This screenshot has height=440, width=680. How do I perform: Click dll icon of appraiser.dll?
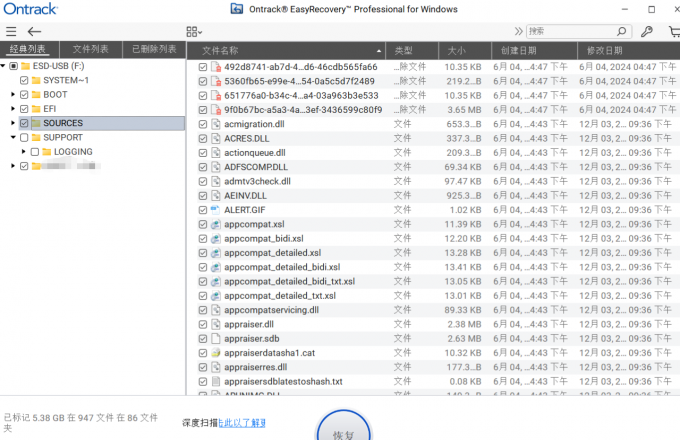click(x=216, y=324)
